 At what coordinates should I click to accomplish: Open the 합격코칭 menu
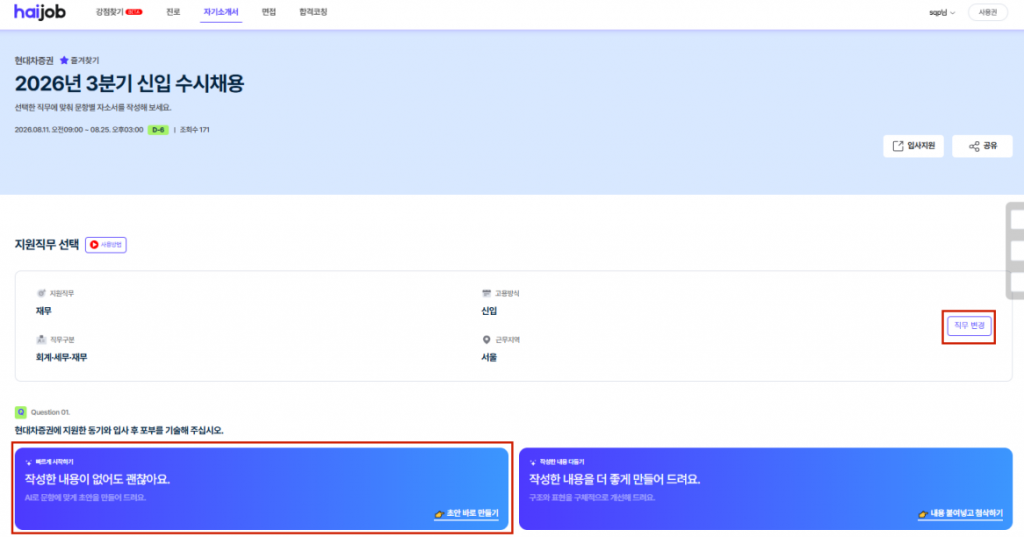[313, 12]
